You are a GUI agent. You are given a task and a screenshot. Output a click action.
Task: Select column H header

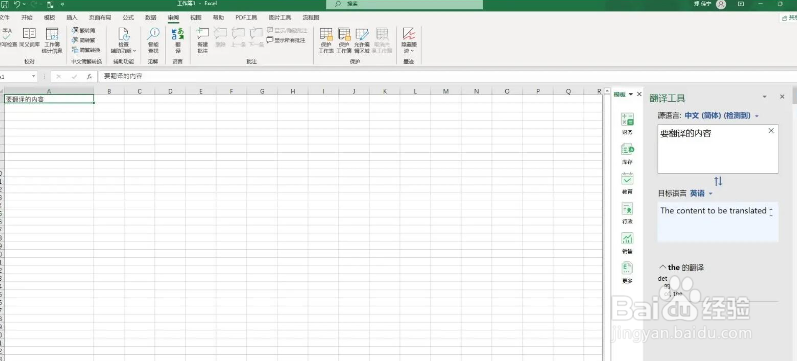pyautogui.click(x=293, y=92)
